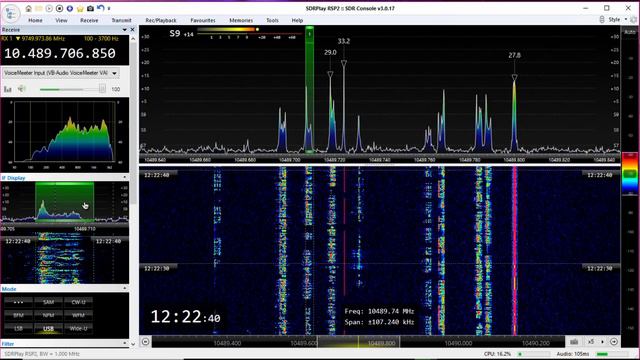Select SAM demodulation mode
This screenshot has width=640, height=360.
[x=49, y=302]
